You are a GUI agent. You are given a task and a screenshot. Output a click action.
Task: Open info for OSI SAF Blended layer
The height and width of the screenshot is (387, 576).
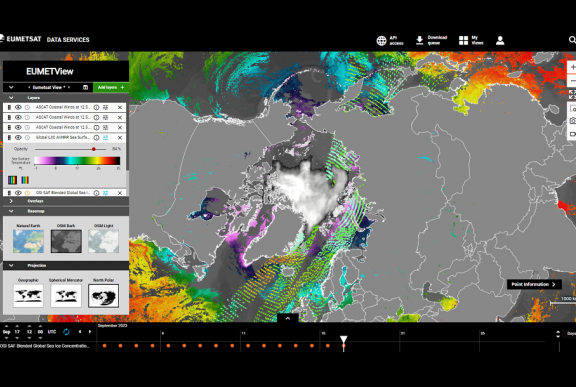96,193
